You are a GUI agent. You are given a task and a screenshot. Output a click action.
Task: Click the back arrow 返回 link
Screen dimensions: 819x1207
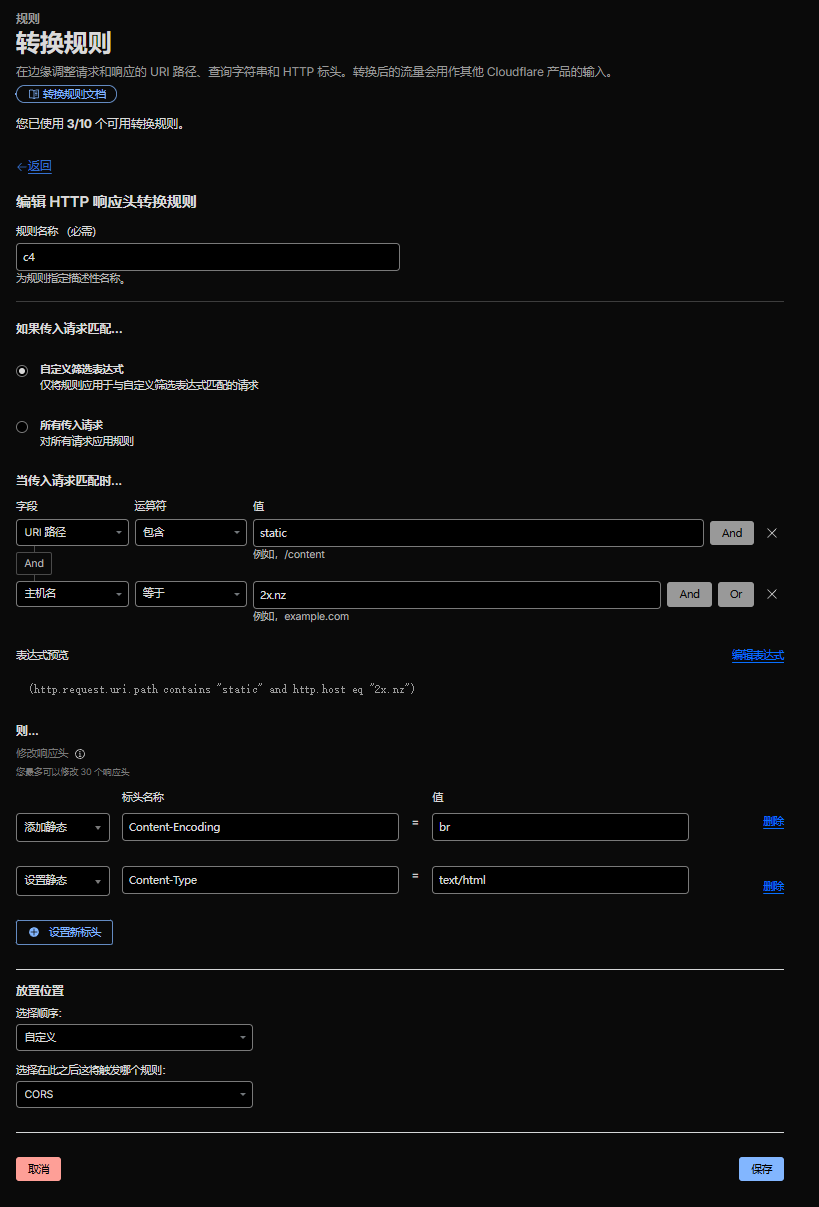[34, 166]
